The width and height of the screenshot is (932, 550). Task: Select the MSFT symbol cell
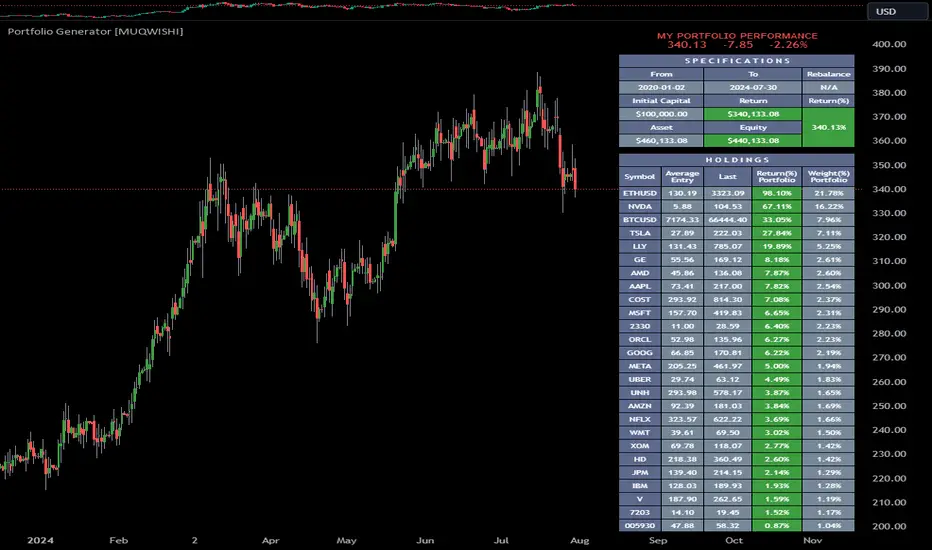point(640,313)
